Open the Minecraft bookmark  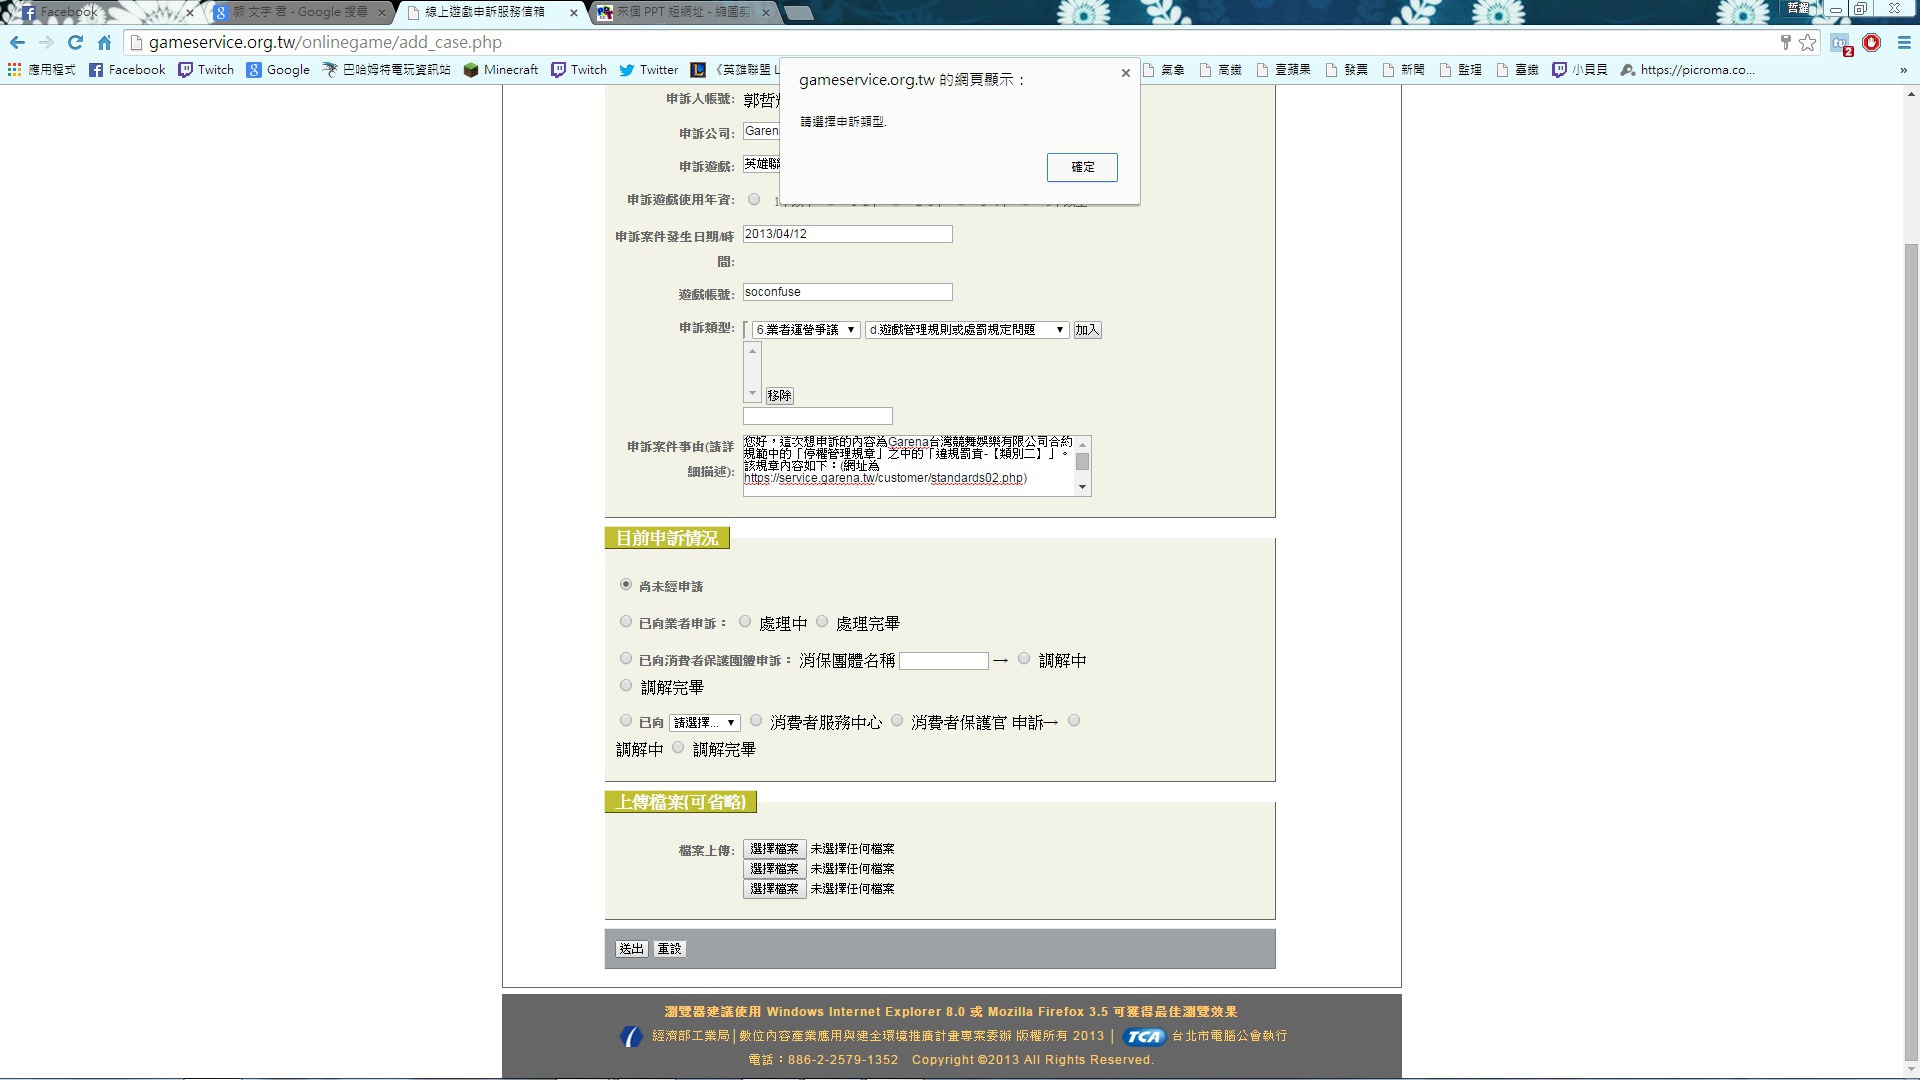(501, 70)
